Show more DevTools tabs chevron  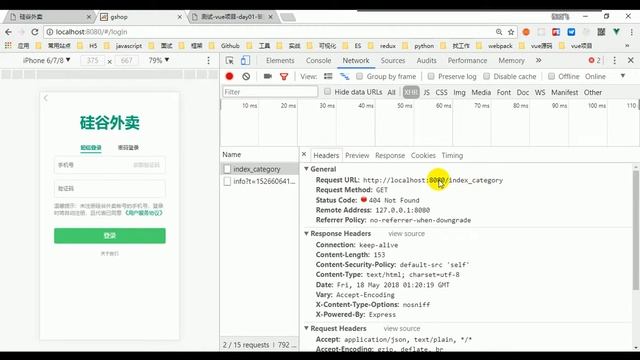pos(538,60)
